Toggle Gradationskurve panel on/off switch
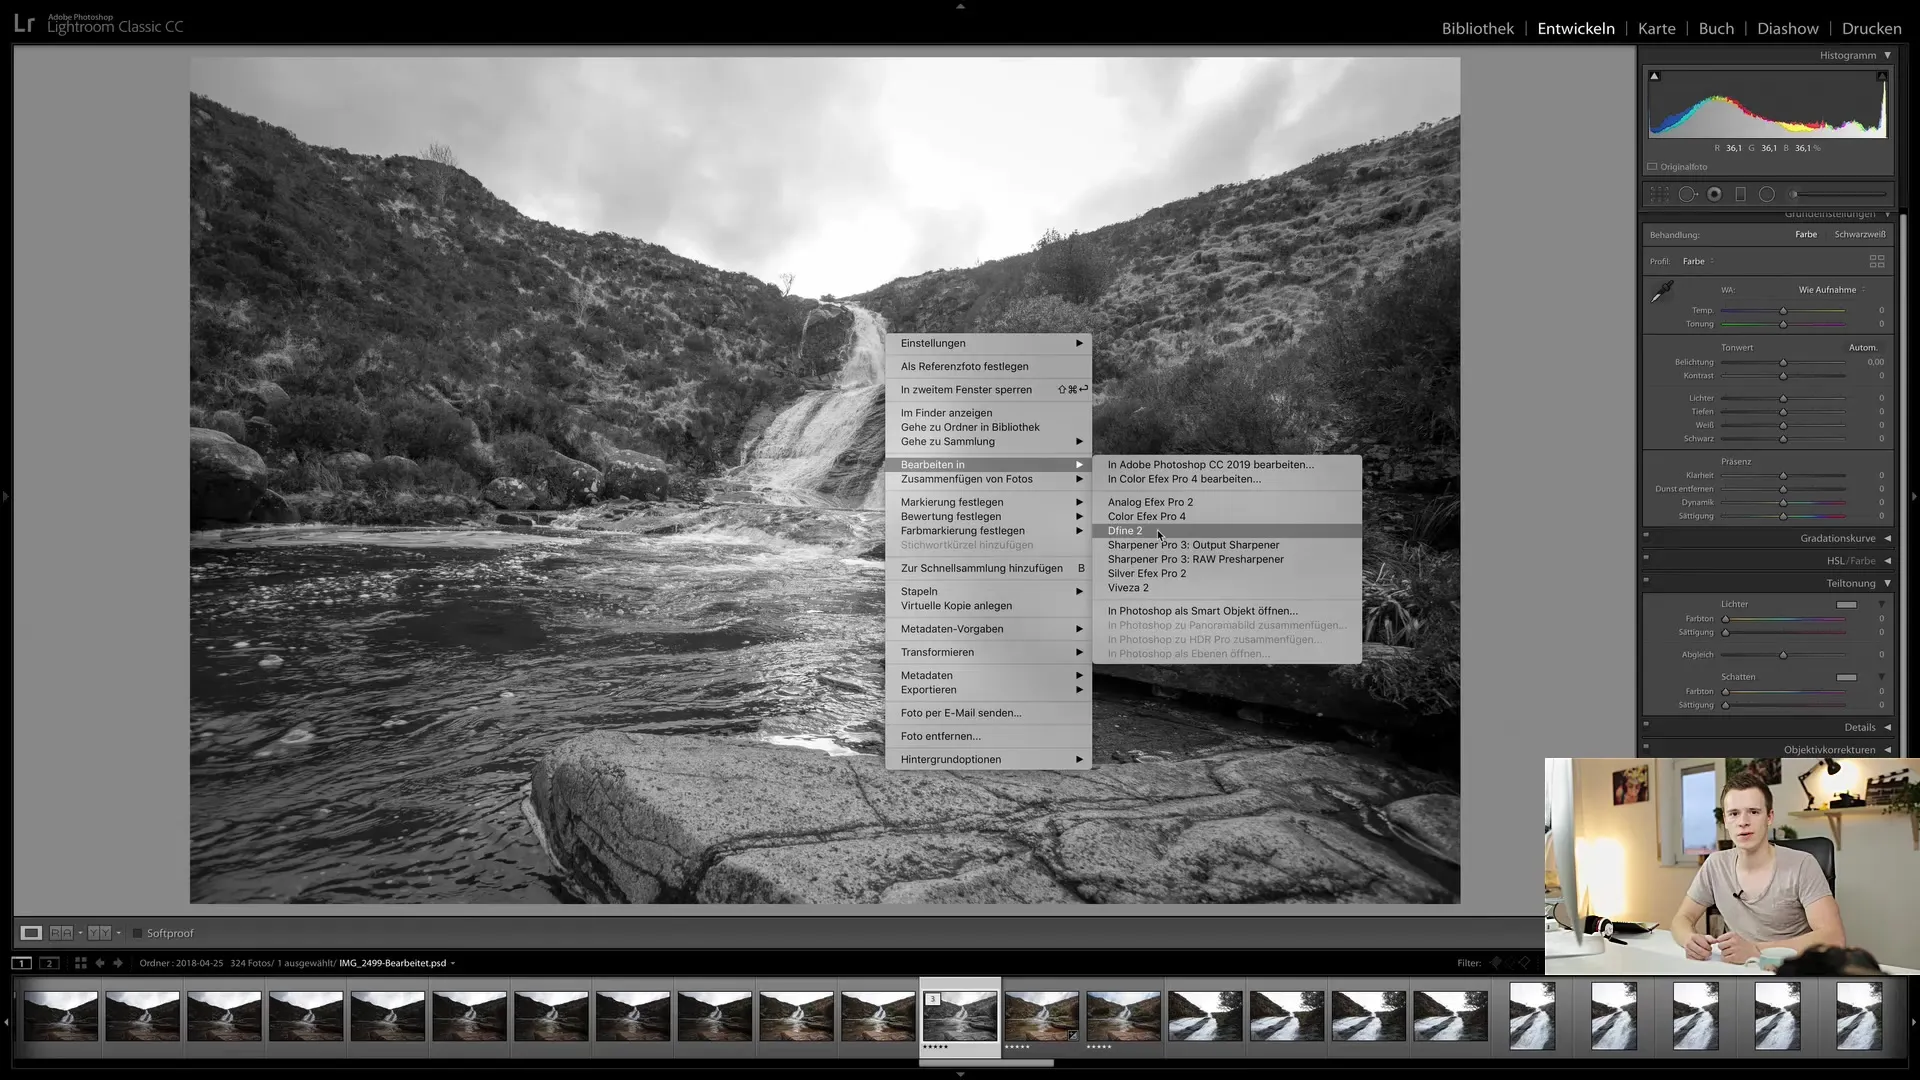This screenshot has width=1920, height=1080. [1646, 535]
